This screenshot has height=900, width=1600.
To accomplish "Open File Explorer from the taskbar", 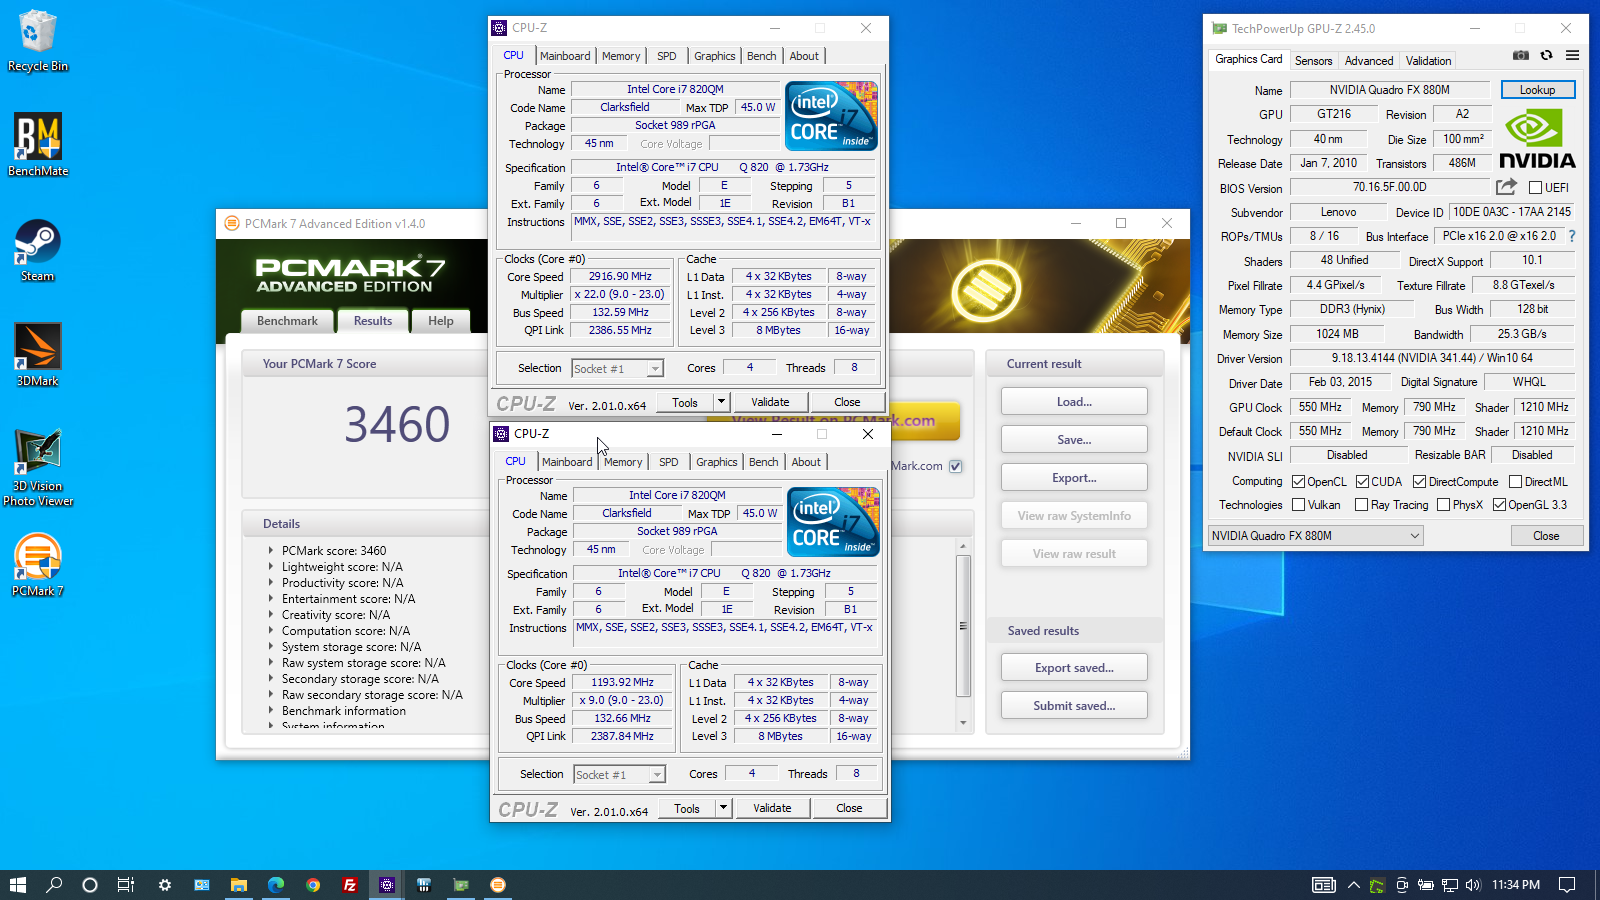I will (239, 885).
